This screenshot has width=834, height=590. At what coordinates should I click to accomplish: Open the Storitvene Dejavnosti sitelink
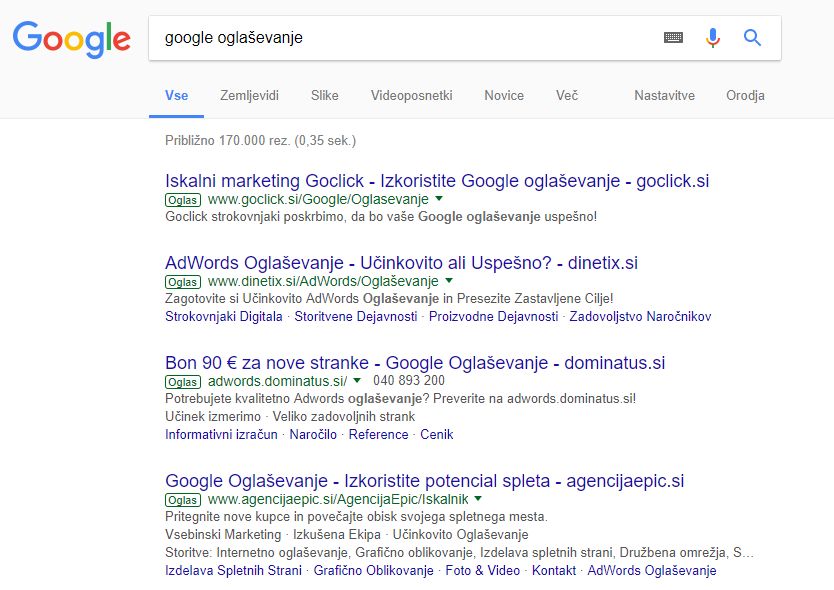[356, 317]
